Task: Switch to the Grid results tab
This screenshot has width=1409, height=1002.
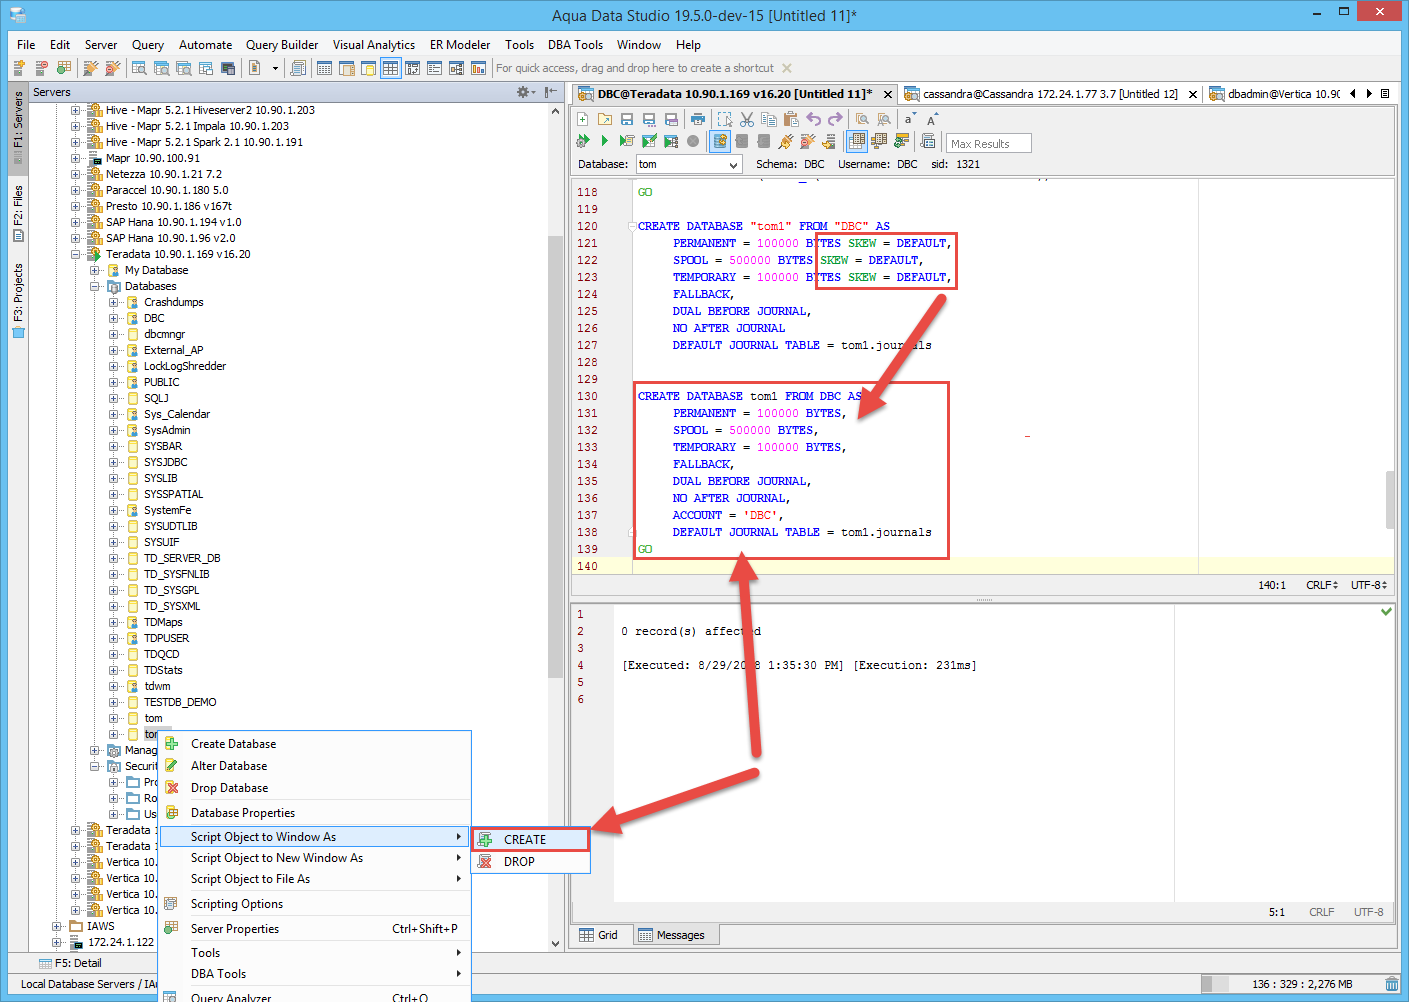Action: pyautogui.click(x=599, y=935)
